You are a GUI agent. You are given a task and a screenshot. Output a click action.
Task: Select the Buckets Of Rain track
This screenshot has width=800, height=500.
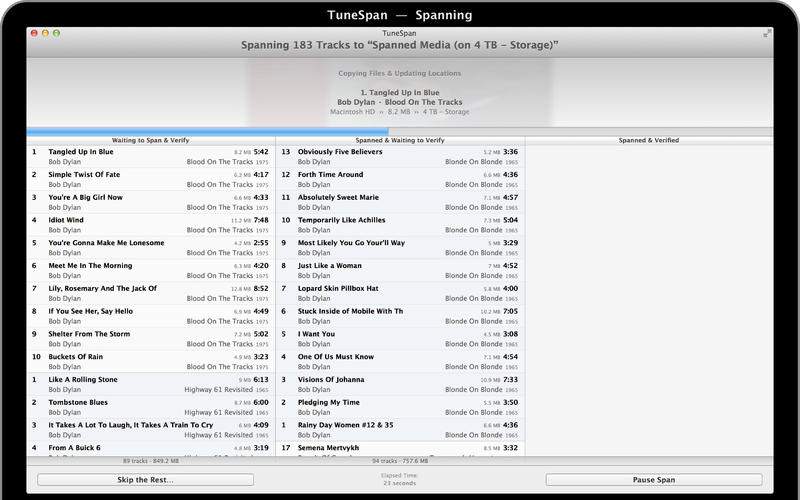click(151, 362)
